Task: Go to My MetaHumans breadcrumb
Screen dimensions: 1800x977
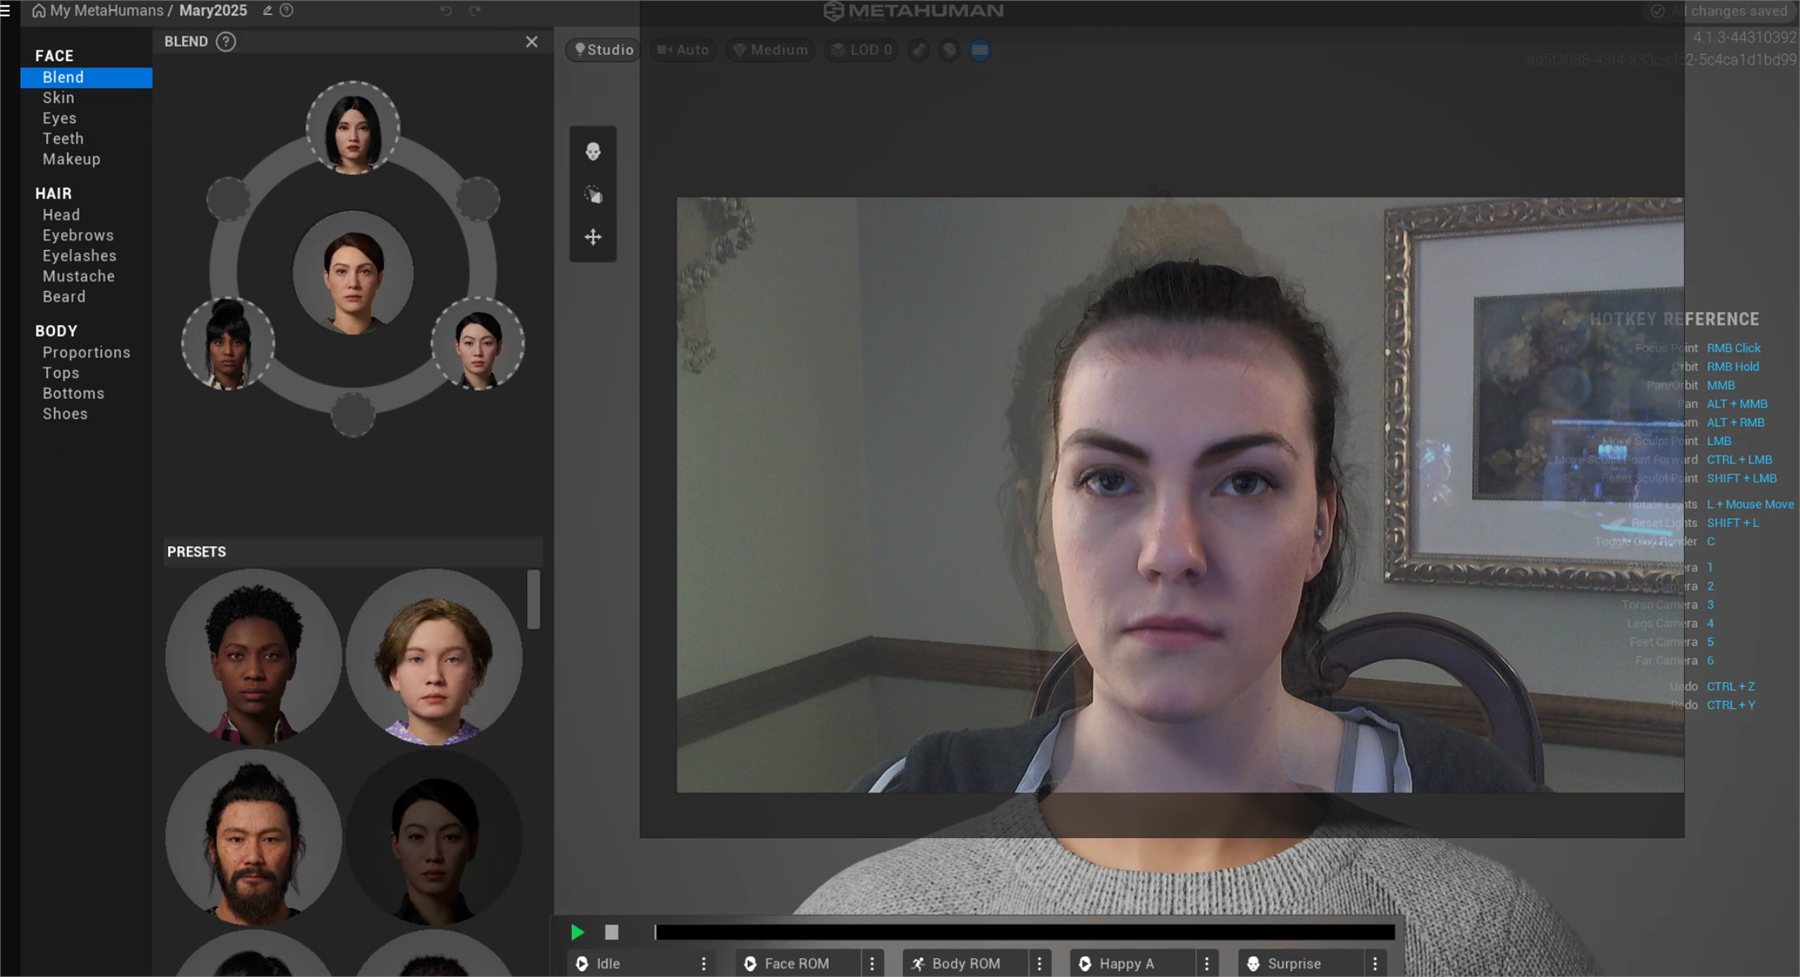Action: [x=106, y=11]
